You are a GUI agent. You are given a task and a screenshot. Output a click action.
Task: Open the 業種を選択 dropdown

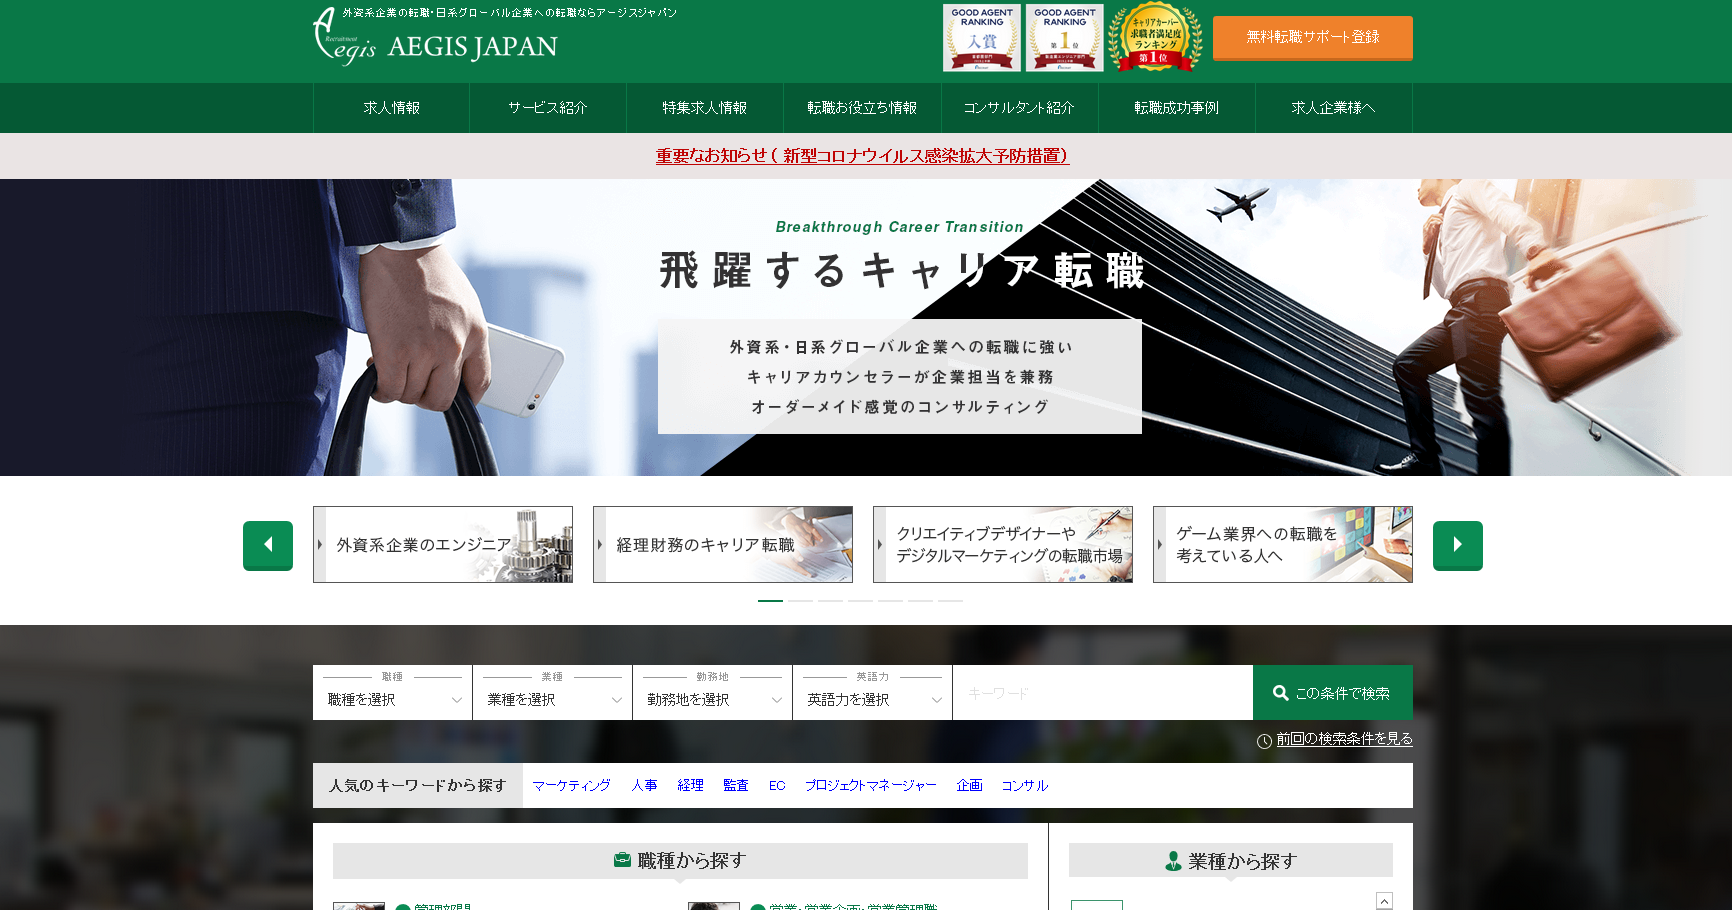click(552, 698)
